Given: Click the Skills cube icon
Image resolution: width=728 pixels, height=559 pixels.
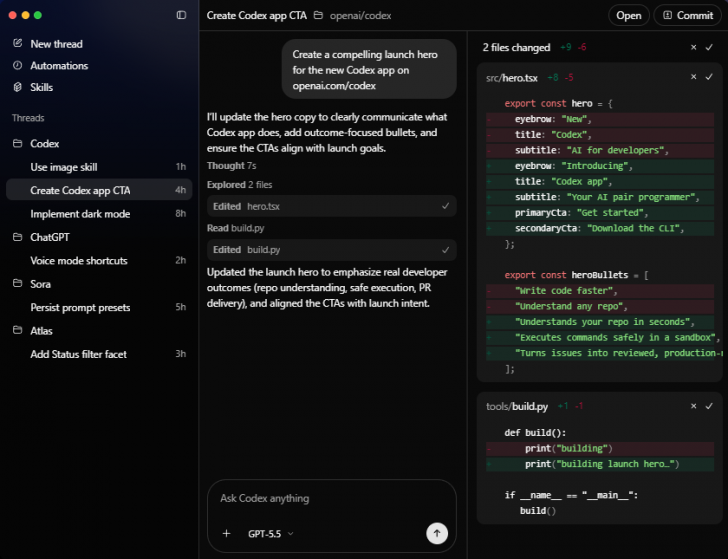Looking at the screenshot, I should click(18, 87).
